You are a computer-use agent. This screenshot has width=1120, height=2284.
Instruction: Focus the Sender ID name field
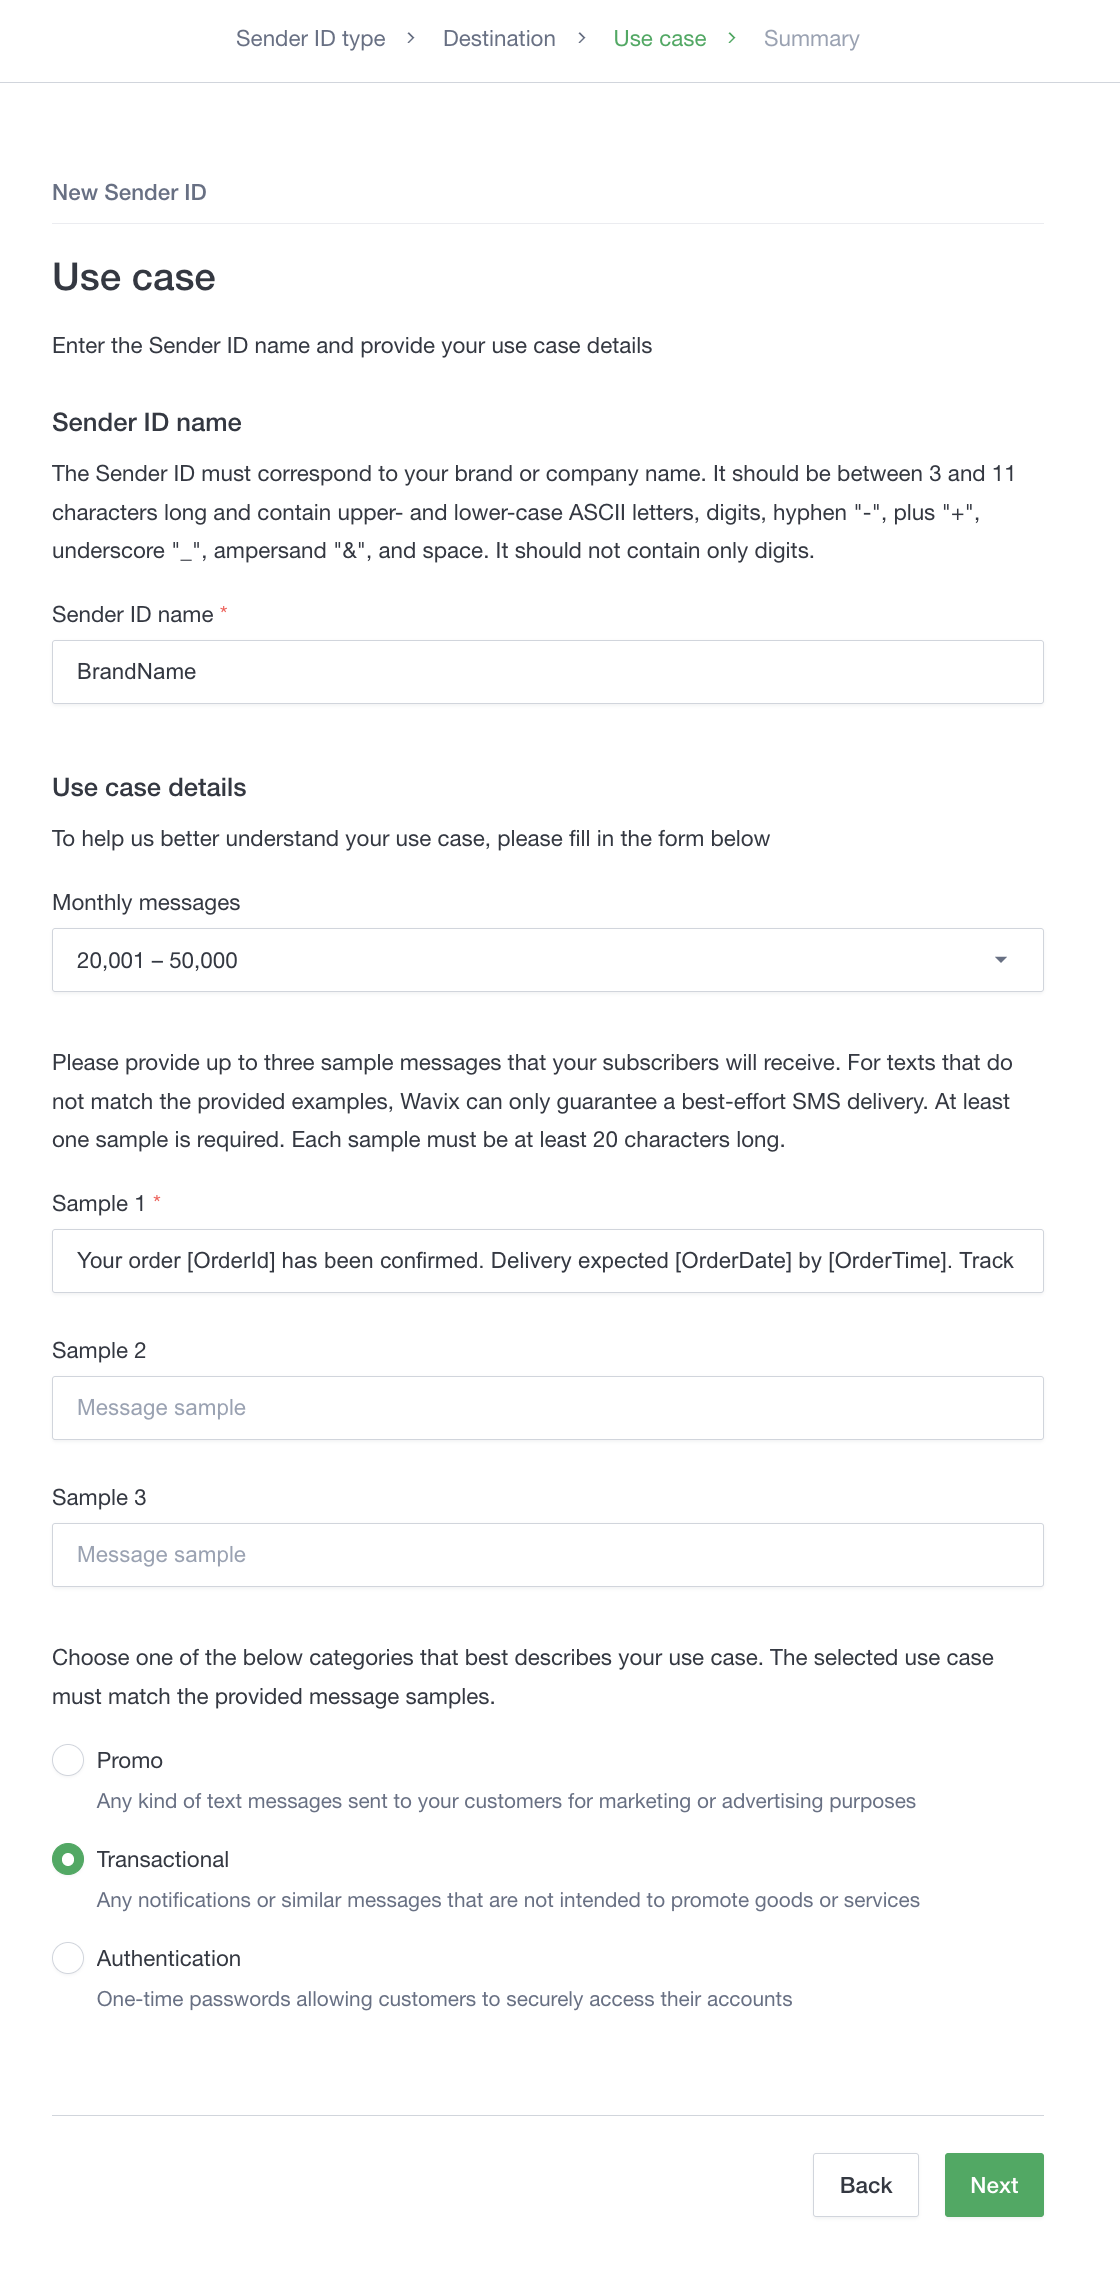(547, 672)
